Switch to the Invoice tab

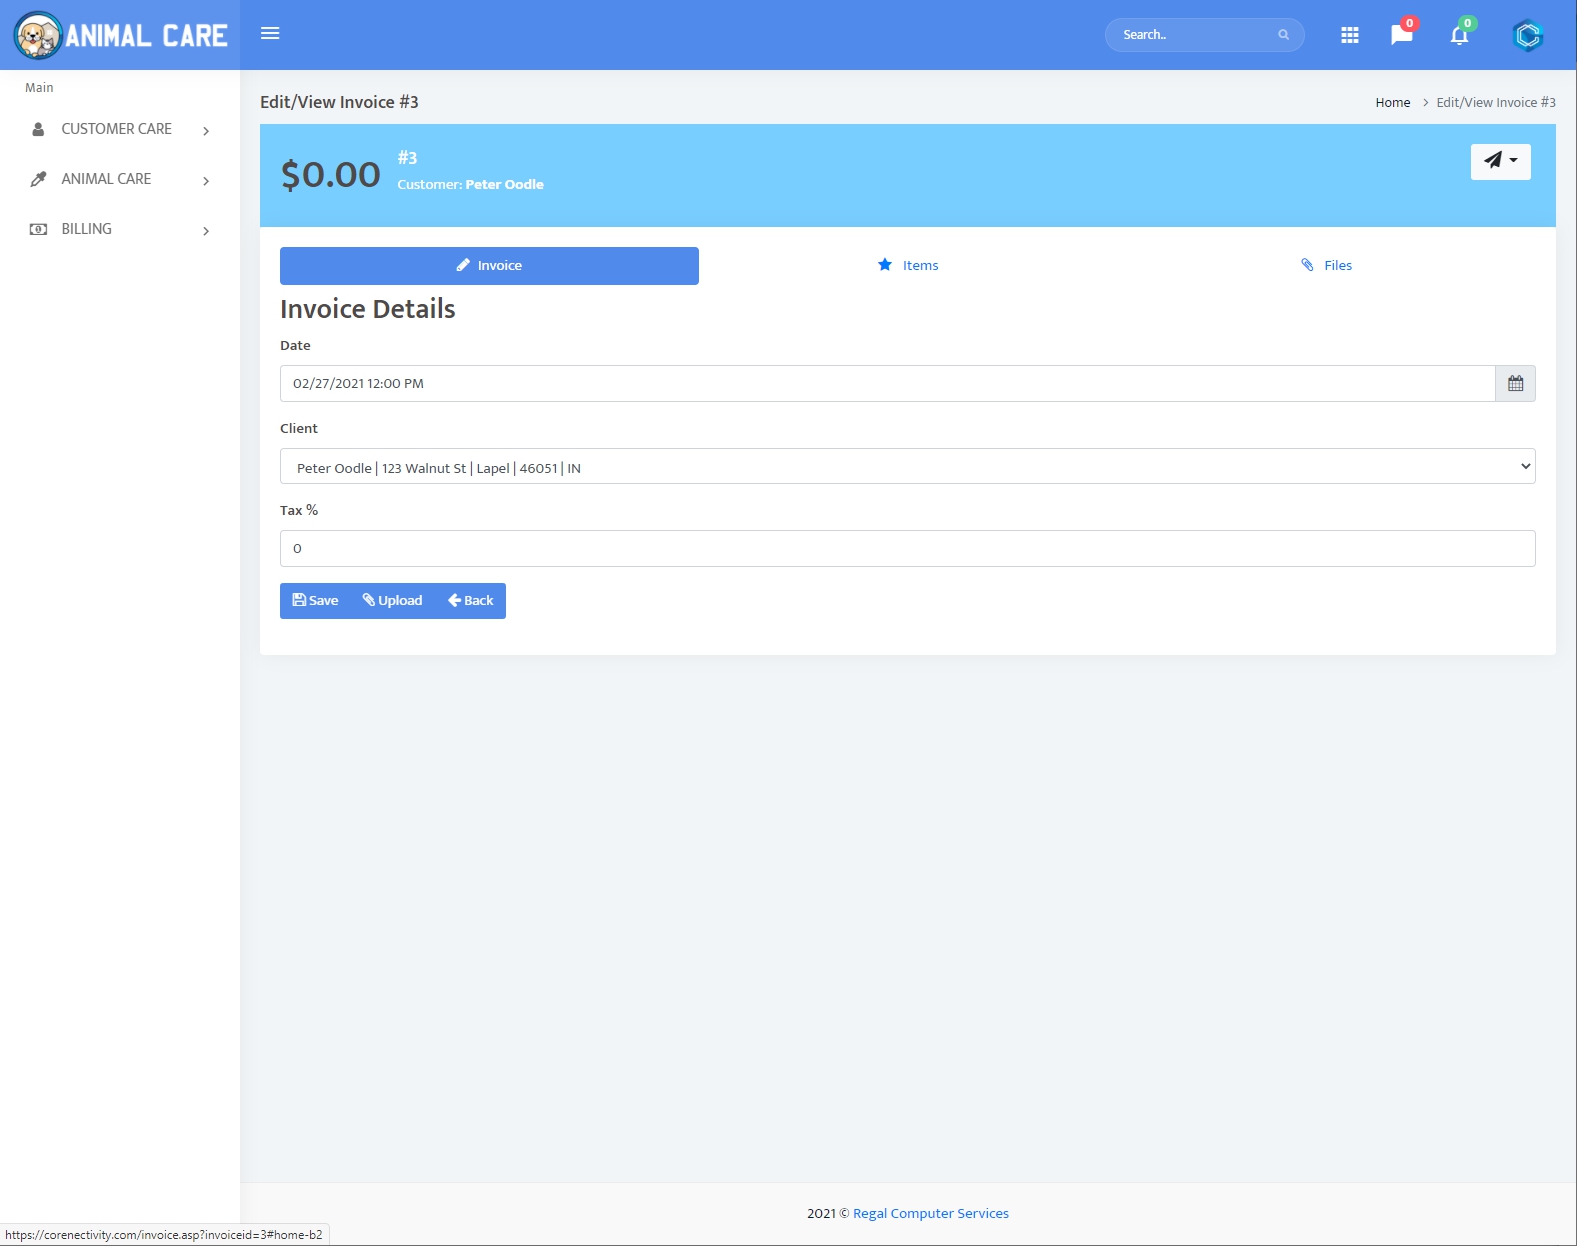(x=489, y=266)
